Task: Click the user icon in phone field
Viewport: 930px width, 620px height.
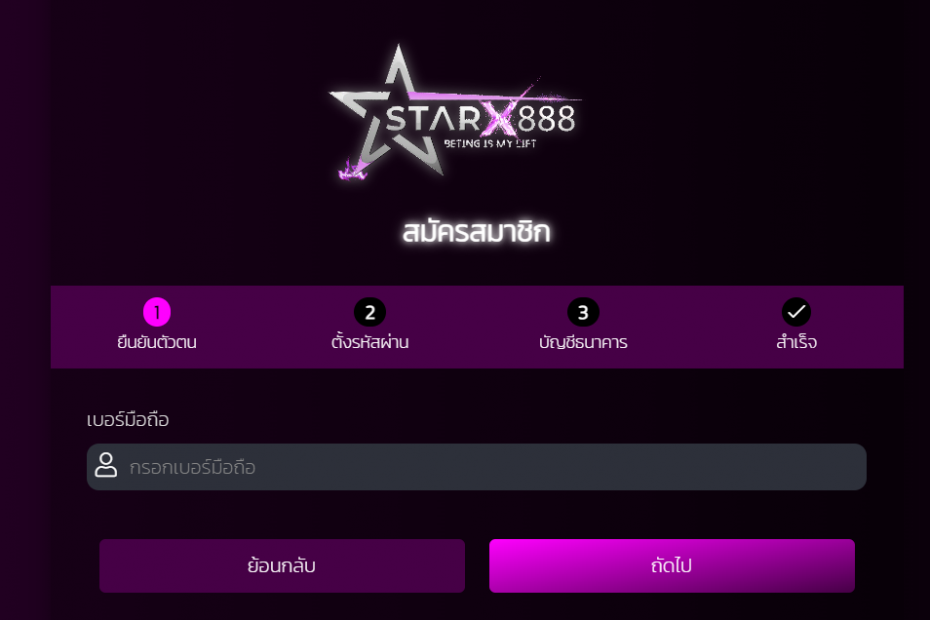Action: (106, 465)
